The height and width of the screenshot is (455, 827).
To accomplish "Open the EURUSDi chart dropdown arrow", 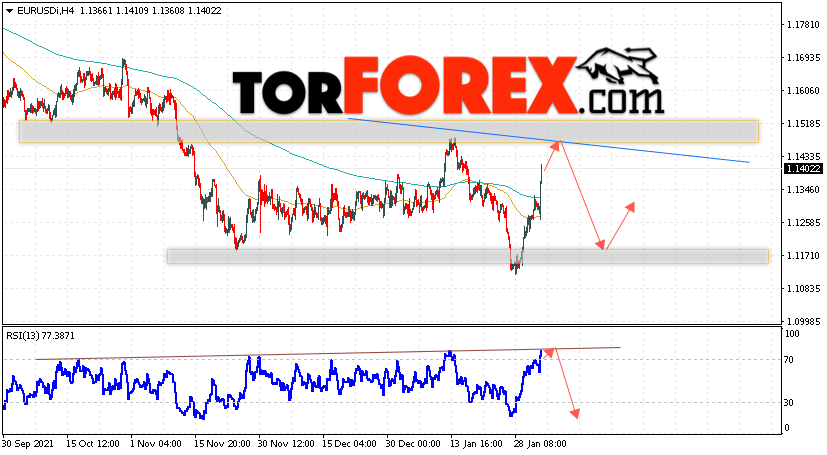I will pos(9,11).
